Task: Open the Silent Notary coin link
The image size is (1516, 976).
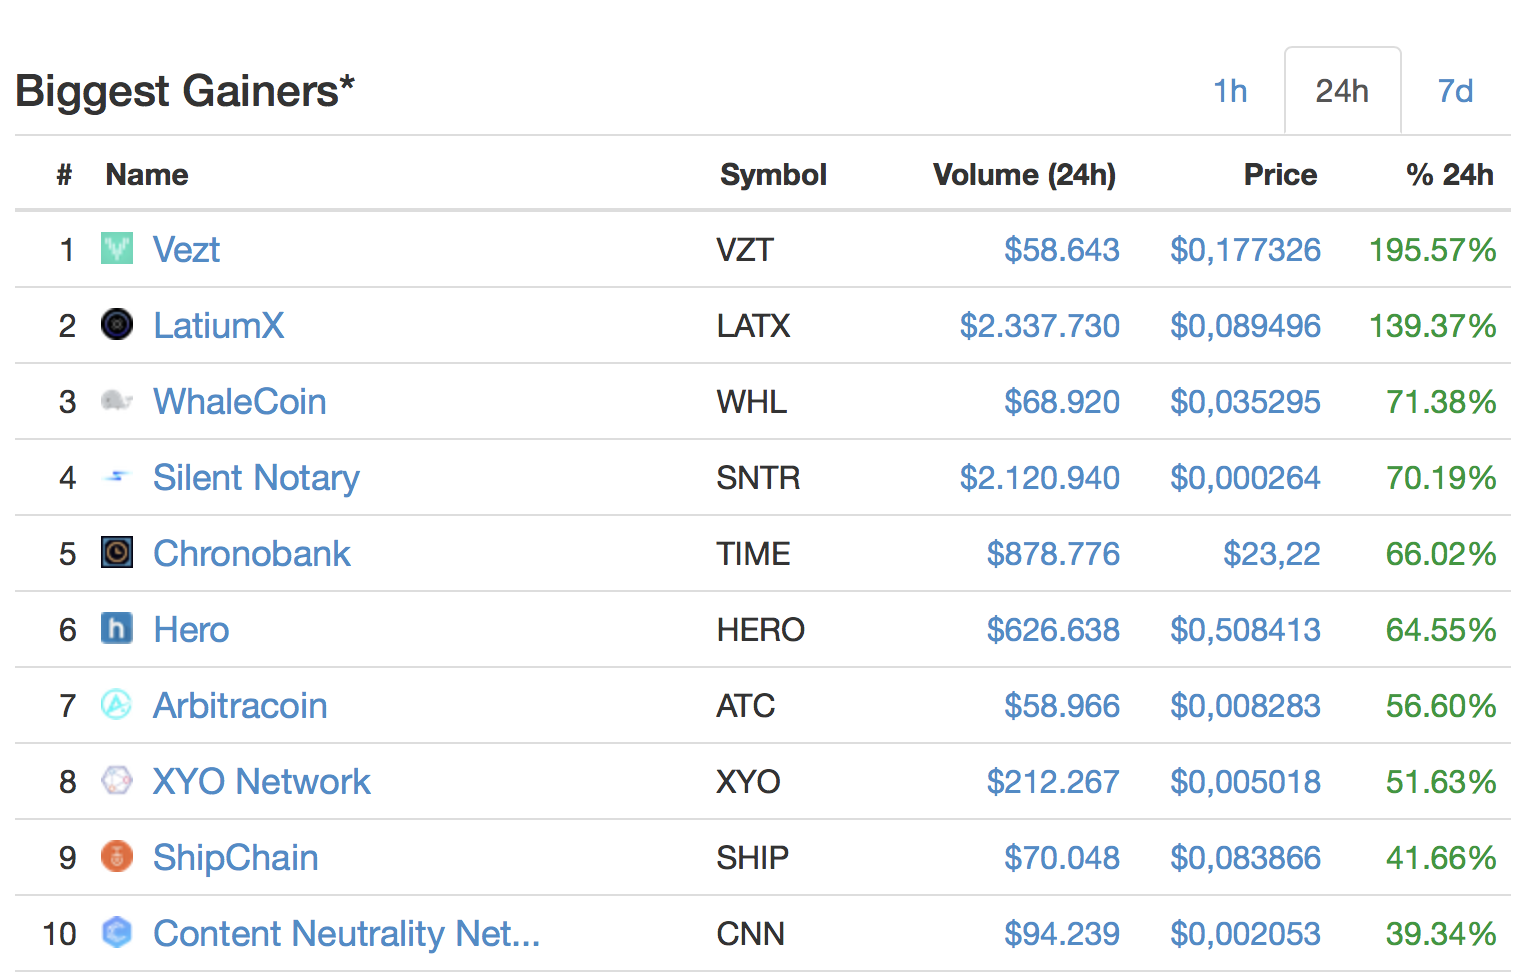Action: tap(256, 477)
